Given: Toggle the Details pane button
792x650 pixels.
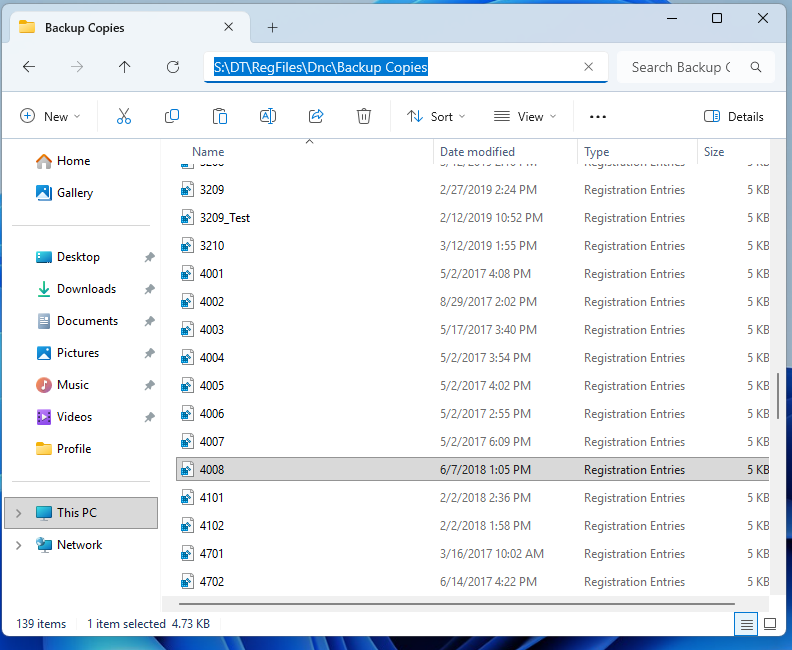Looking at the screenshot, I should coord(733,117).
